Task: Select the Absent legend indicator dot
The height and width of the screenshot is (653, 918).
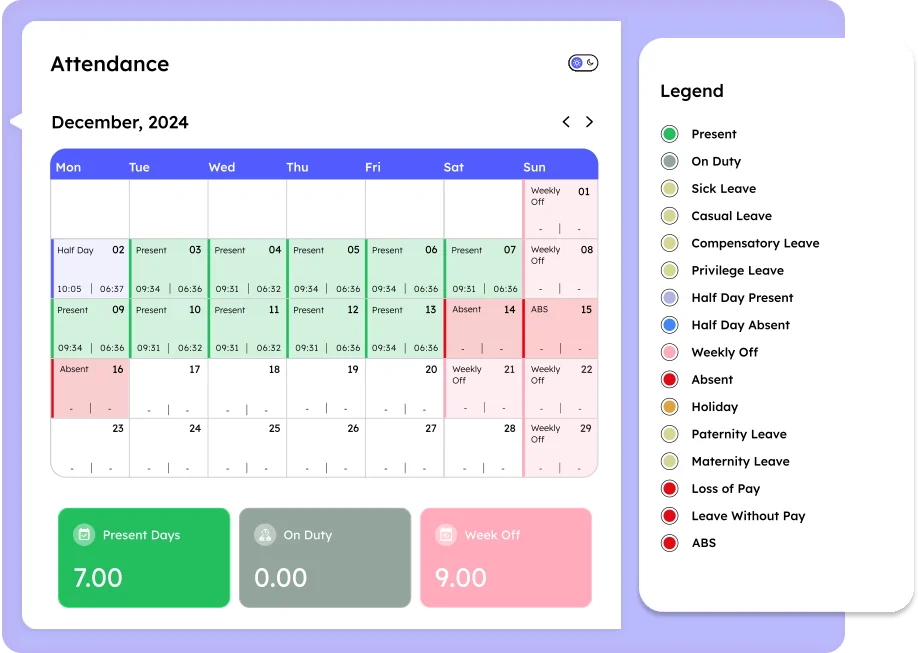Action: coord(669,379)
